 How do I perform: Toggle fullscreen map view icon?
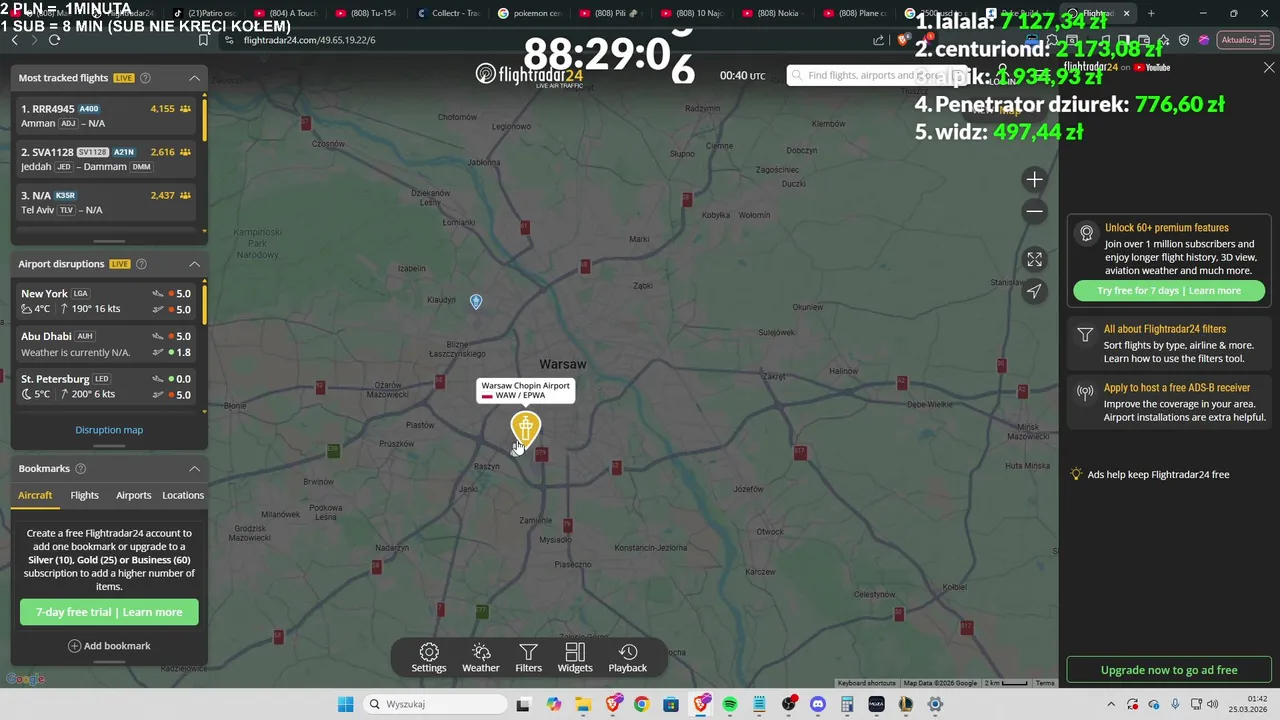click(1034, 259)
